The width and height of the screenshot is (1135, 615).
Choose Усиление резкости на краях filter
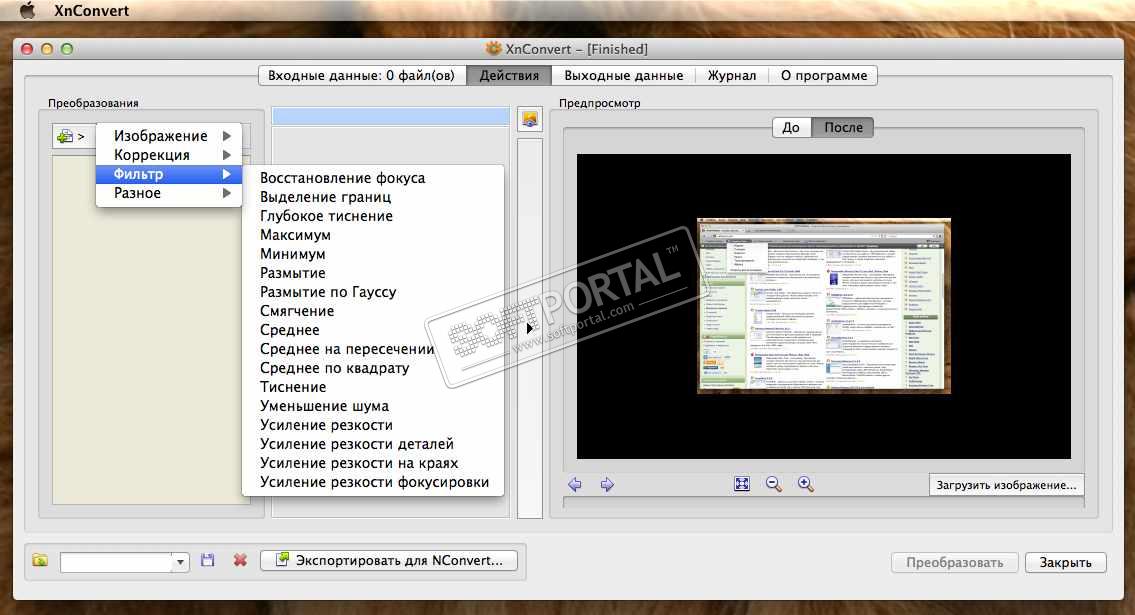(x=373, y=463)
